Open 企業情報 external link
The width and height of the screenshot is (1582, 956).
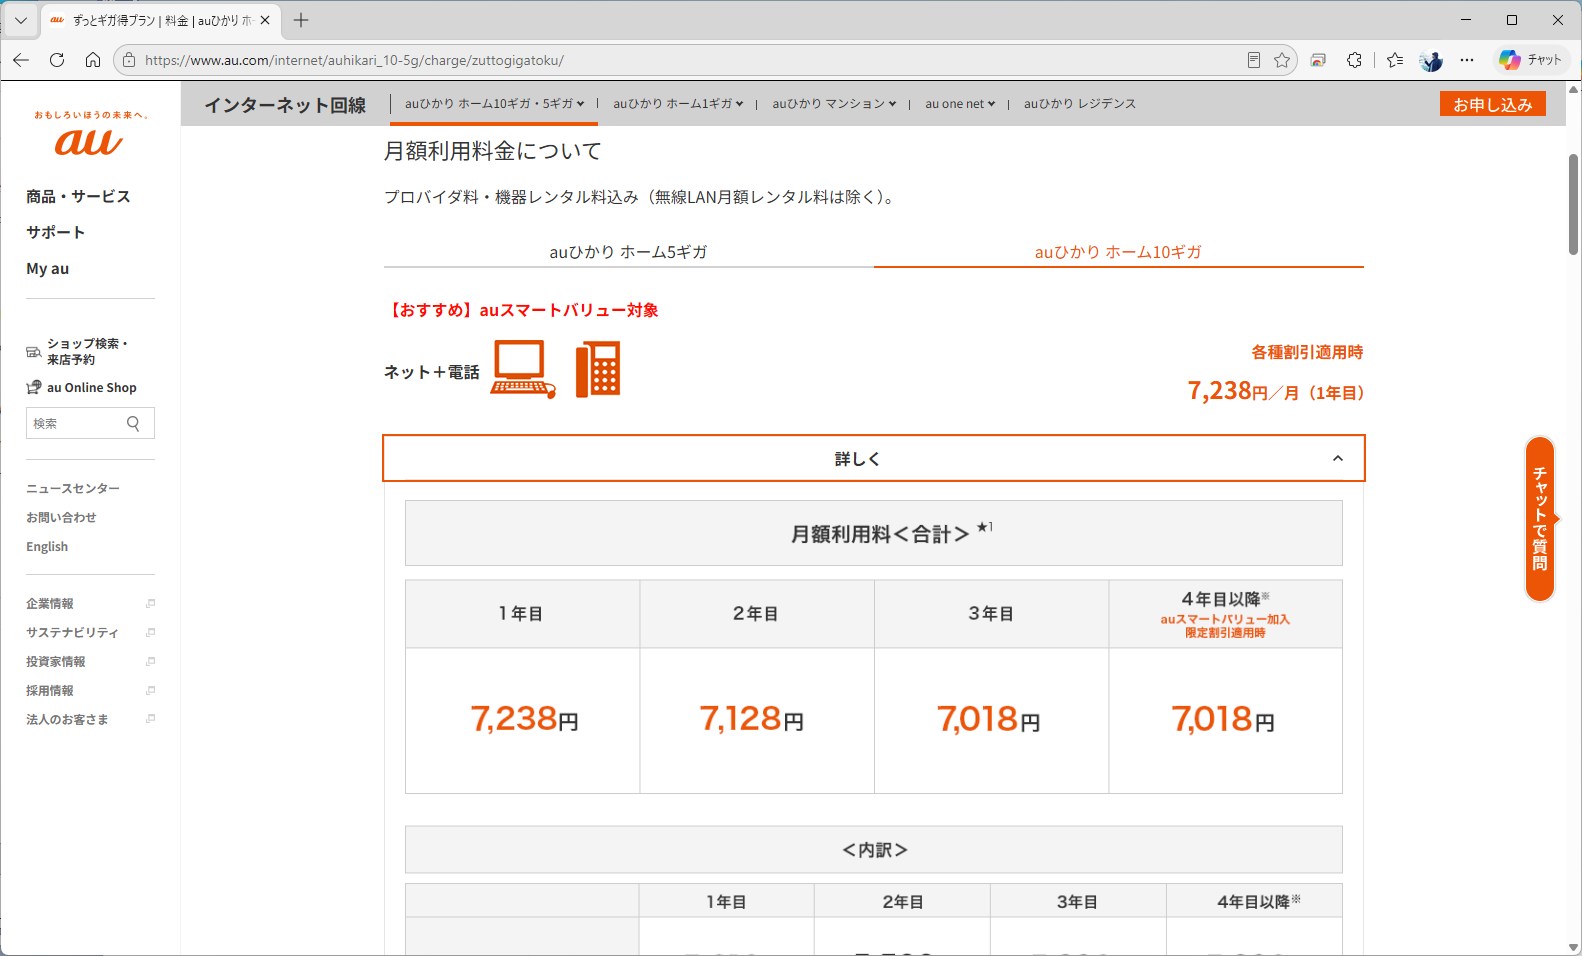click(90, 603)
